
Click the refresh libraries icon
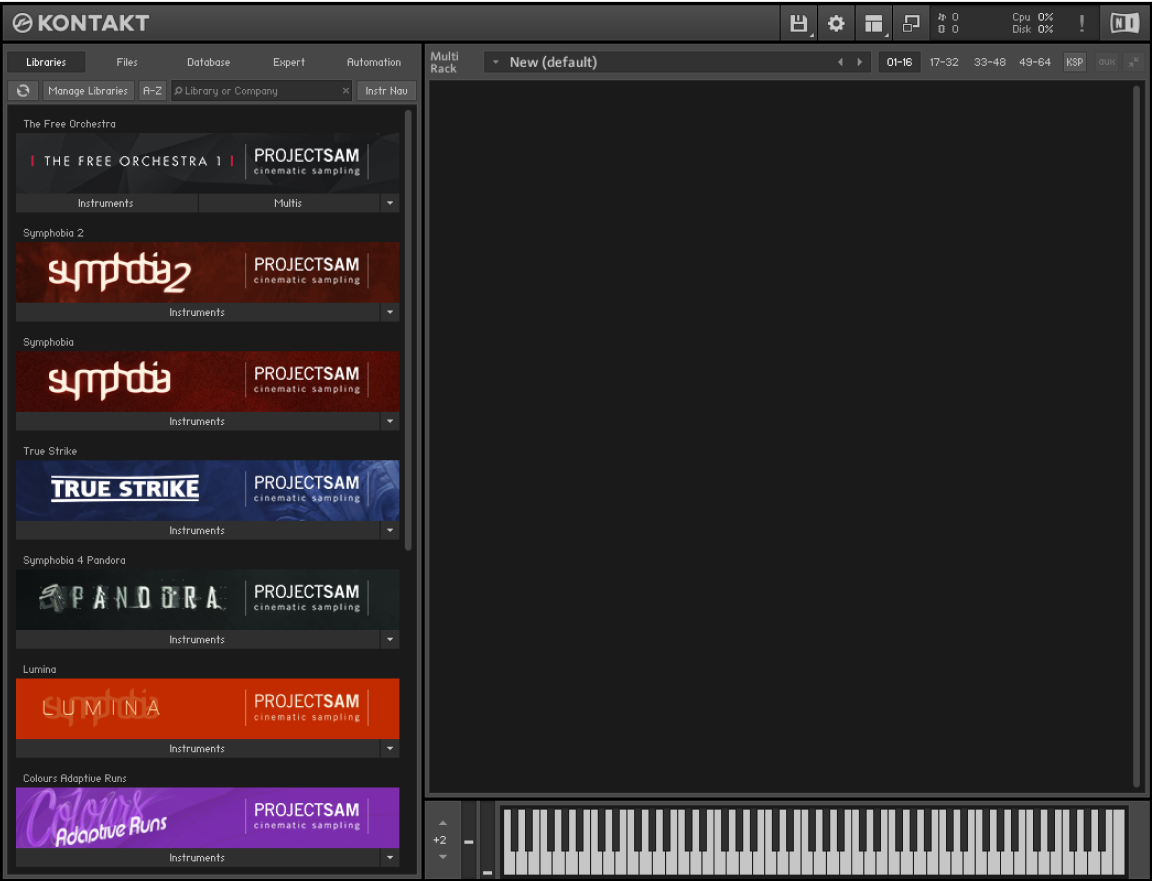pos(23,91)
